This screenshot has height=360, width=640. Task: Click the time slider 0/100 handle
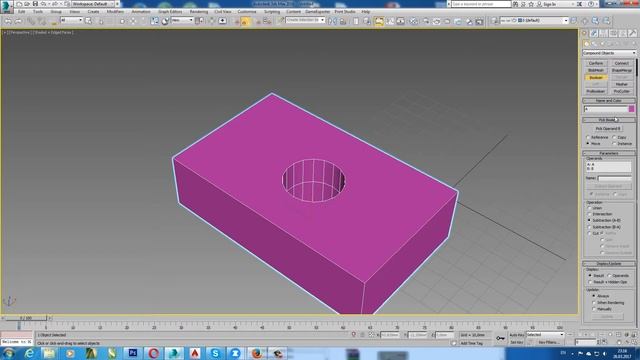[x=25, y=318]
